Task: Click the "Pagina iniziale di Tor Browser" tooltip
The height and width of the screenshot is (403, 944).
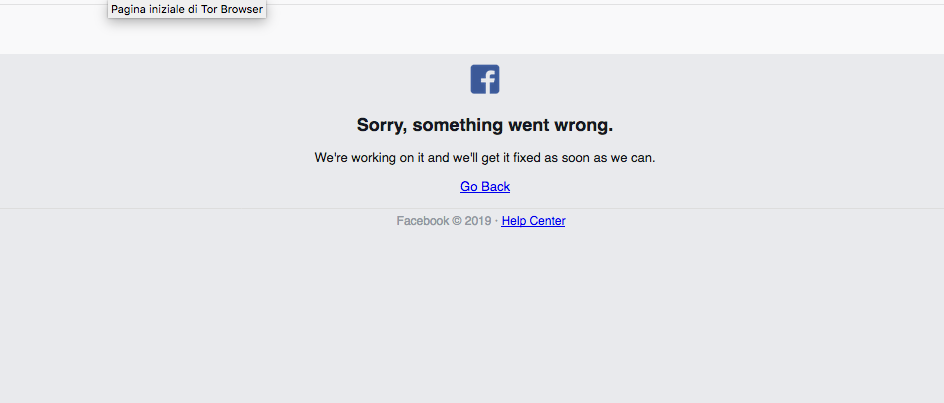Action: (x=187, y=10)
